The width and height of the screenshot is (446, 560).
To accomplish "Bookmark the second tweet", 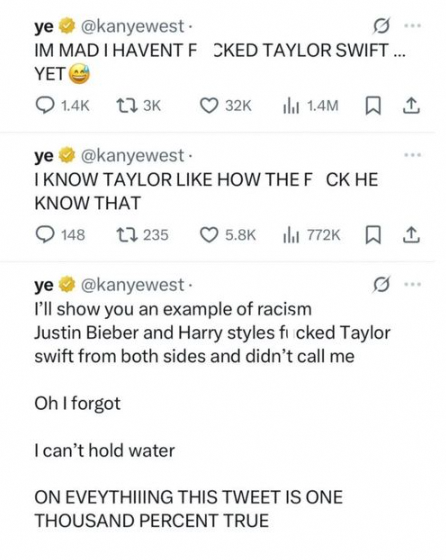I will (x=372, y=235).
